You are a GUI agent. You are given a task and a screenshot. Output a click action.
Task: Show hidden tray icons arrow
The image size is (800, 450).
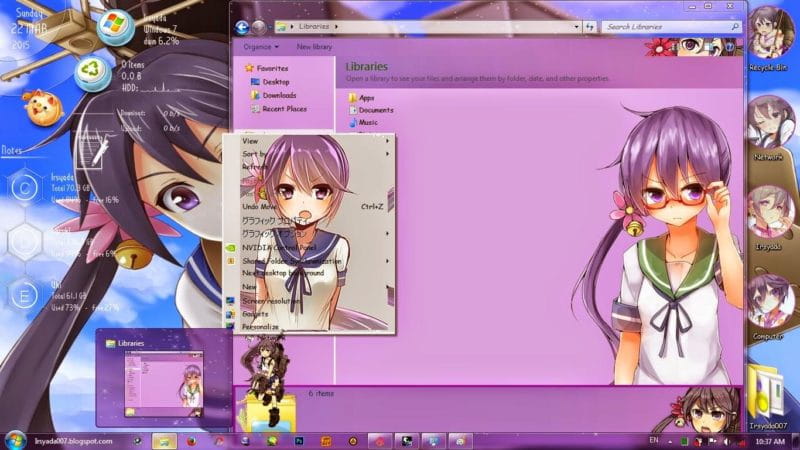[670, 442]
